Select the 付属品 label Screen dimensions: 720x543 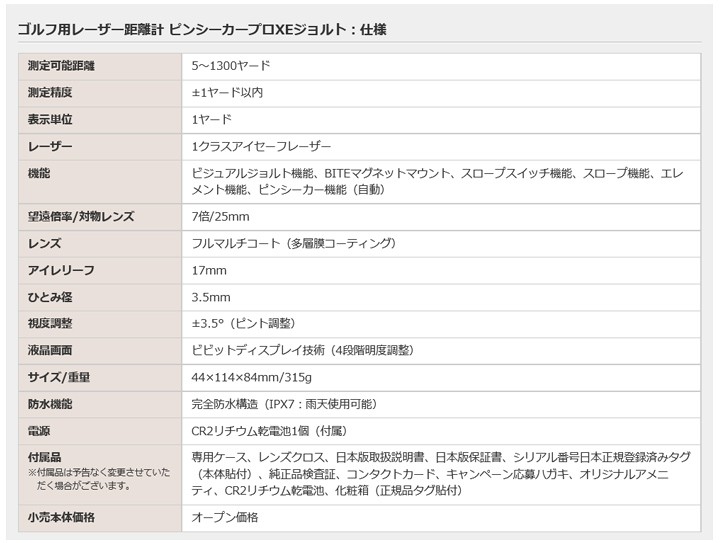point(45,458)
